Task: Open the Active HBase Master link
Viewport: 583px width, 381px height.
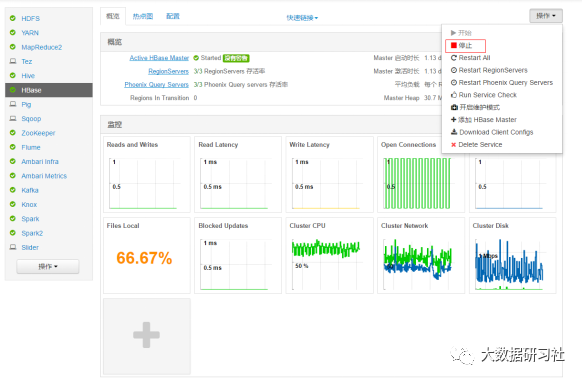Action: (x=159, y=58)
